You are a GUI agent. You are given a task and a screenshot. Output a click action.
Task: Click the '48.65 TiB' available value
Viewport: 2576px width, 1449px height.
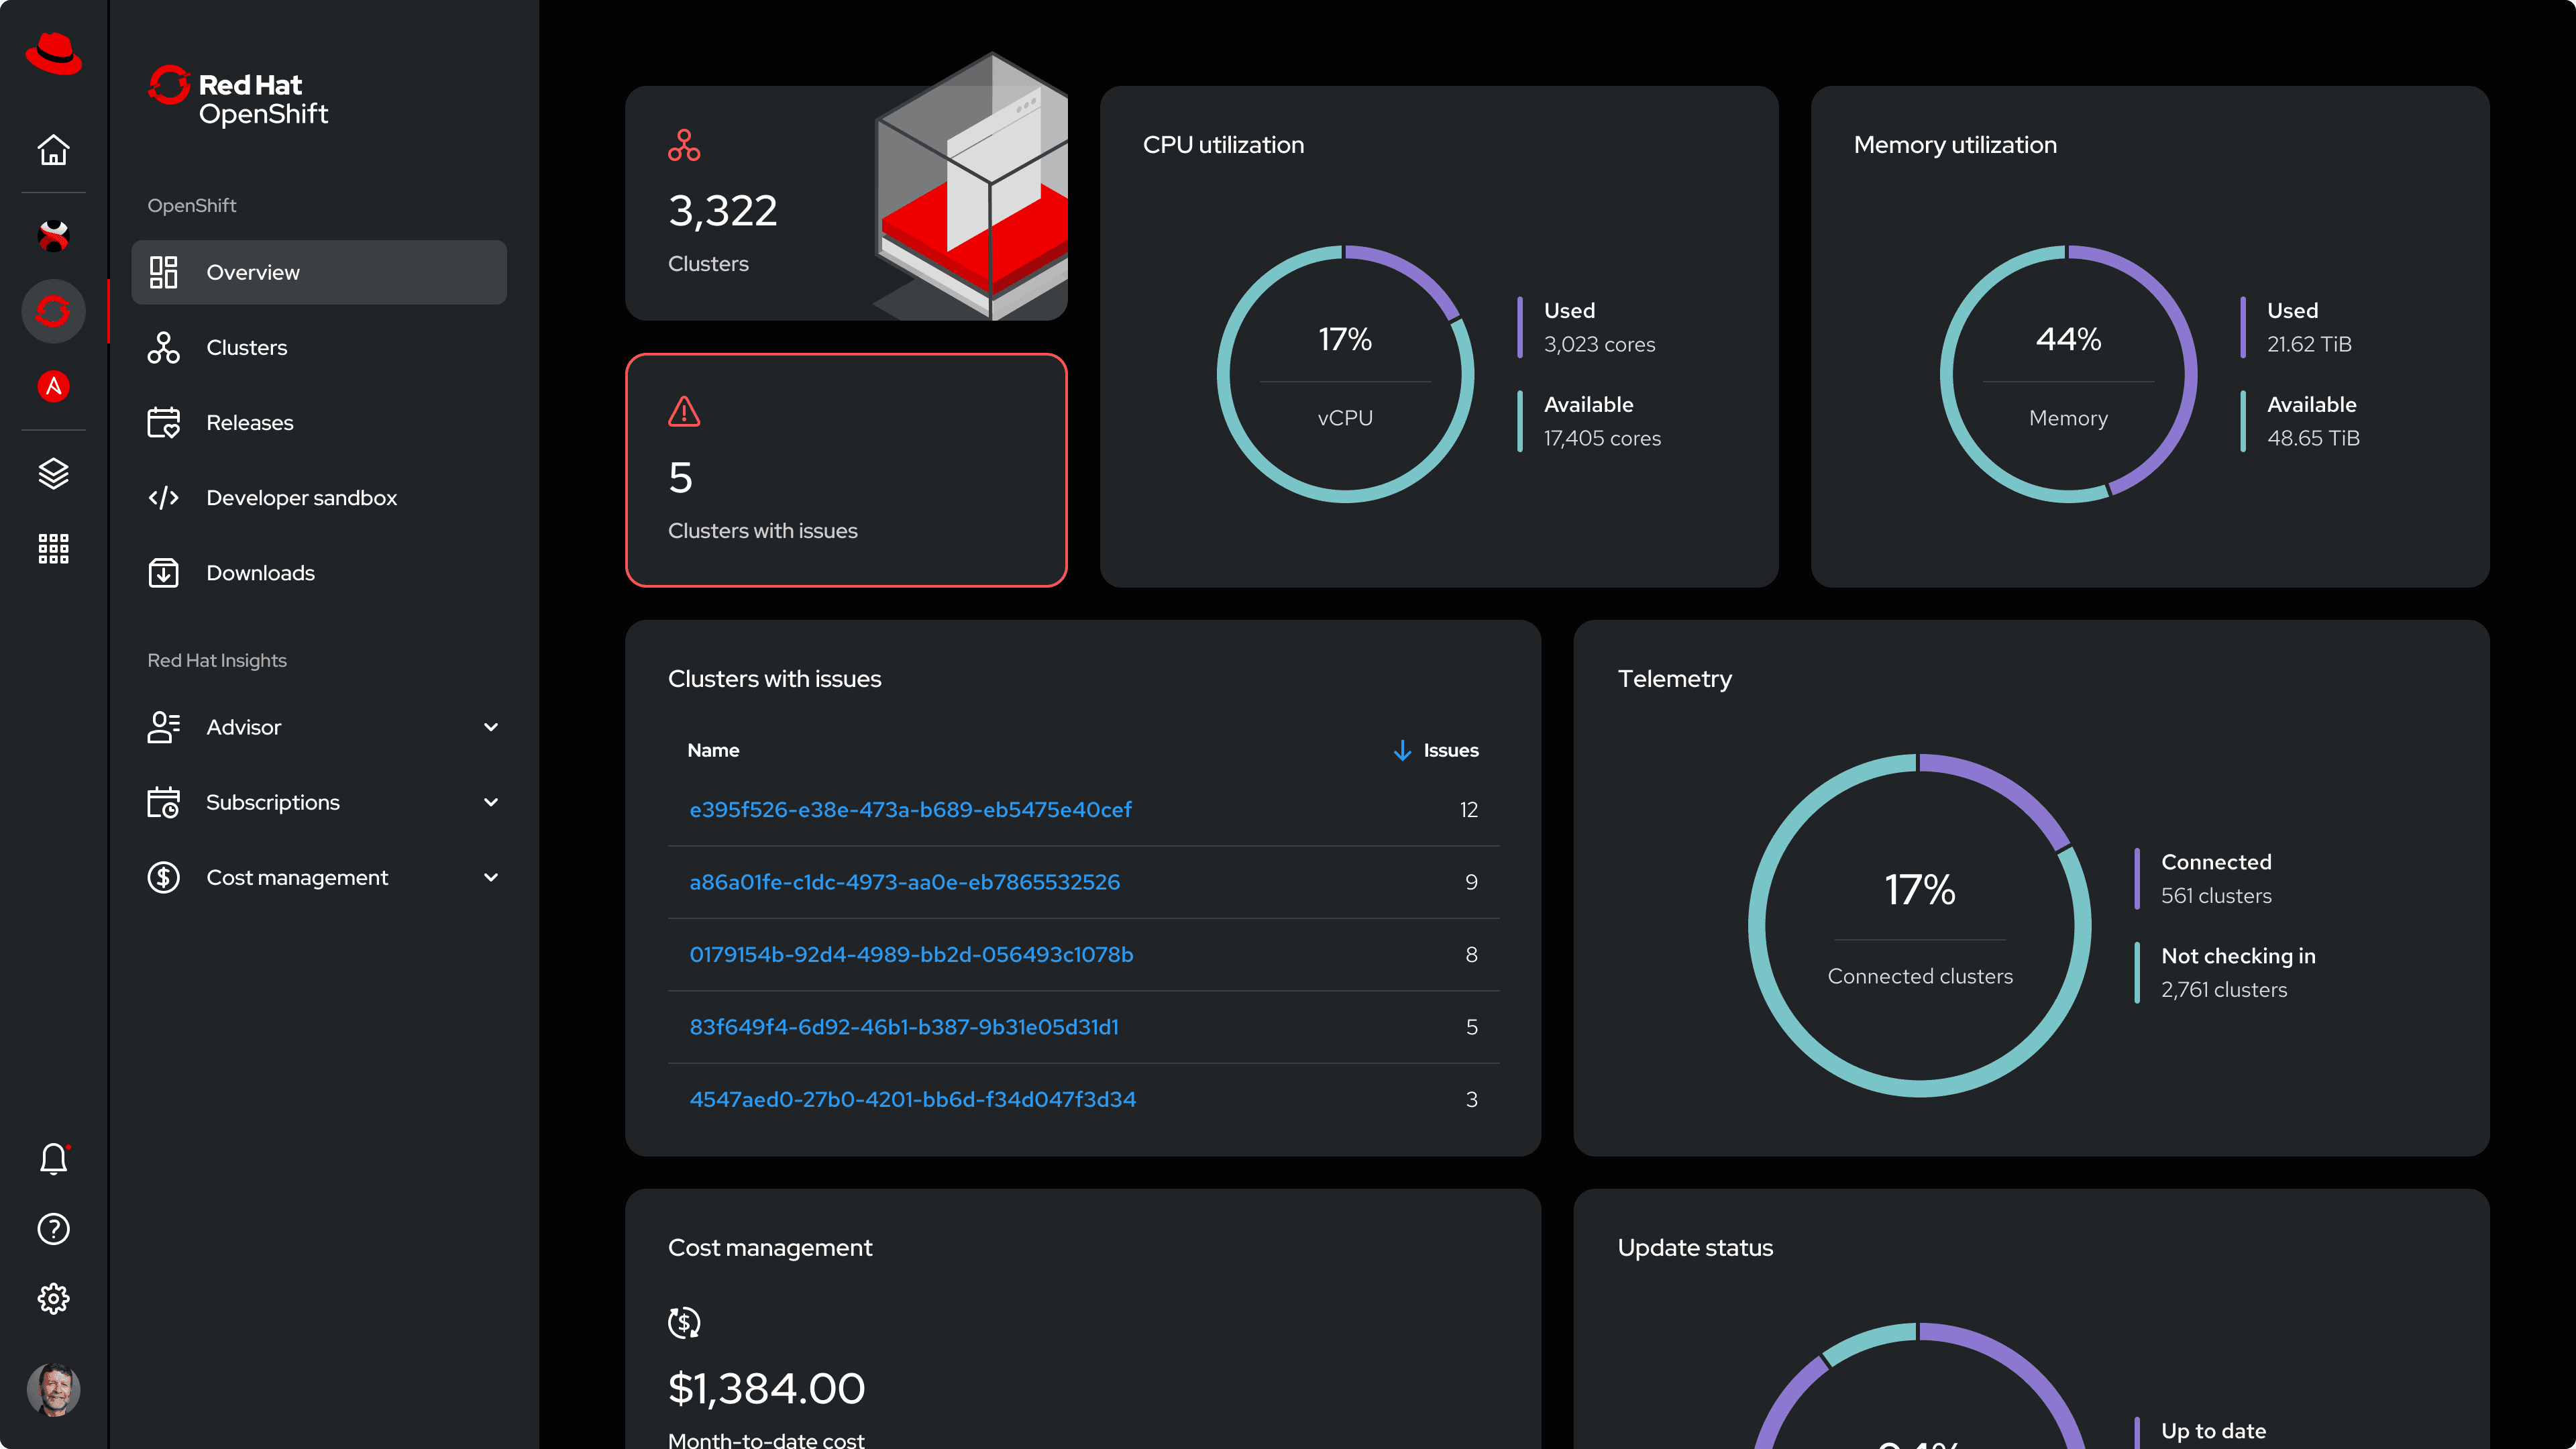coord(2313,438)
